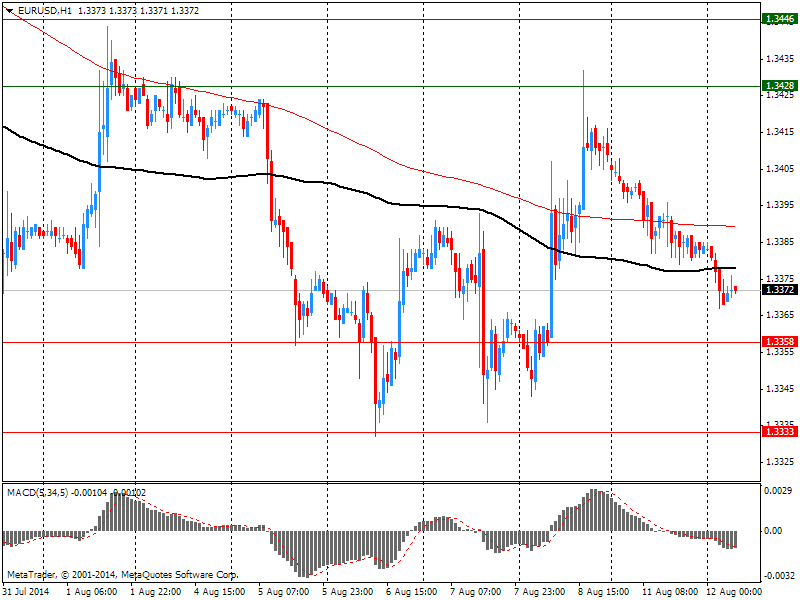
Task: Click the small triangle beside EURUSD,H1
Action: point(10,11)
